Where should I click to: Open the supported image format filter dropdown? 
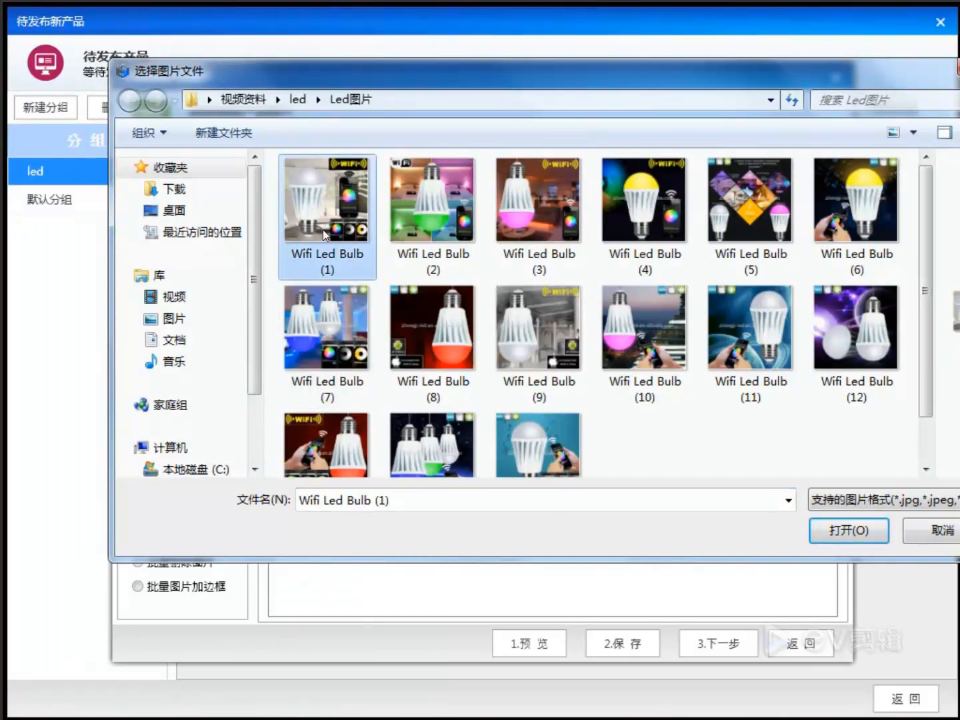883,500
